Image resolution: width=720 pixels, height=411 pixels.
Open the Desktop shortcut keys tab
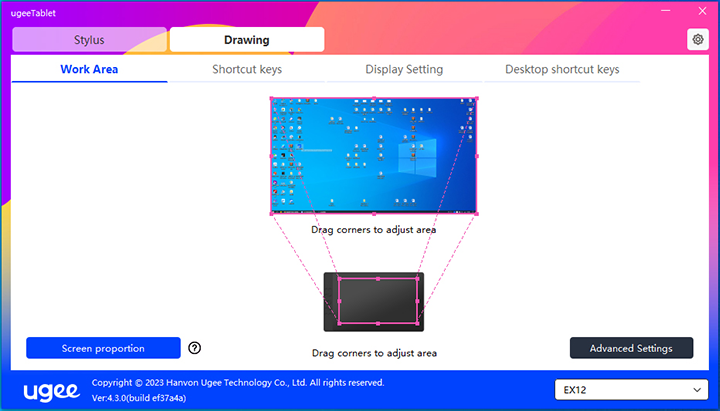tap(562, 70)
